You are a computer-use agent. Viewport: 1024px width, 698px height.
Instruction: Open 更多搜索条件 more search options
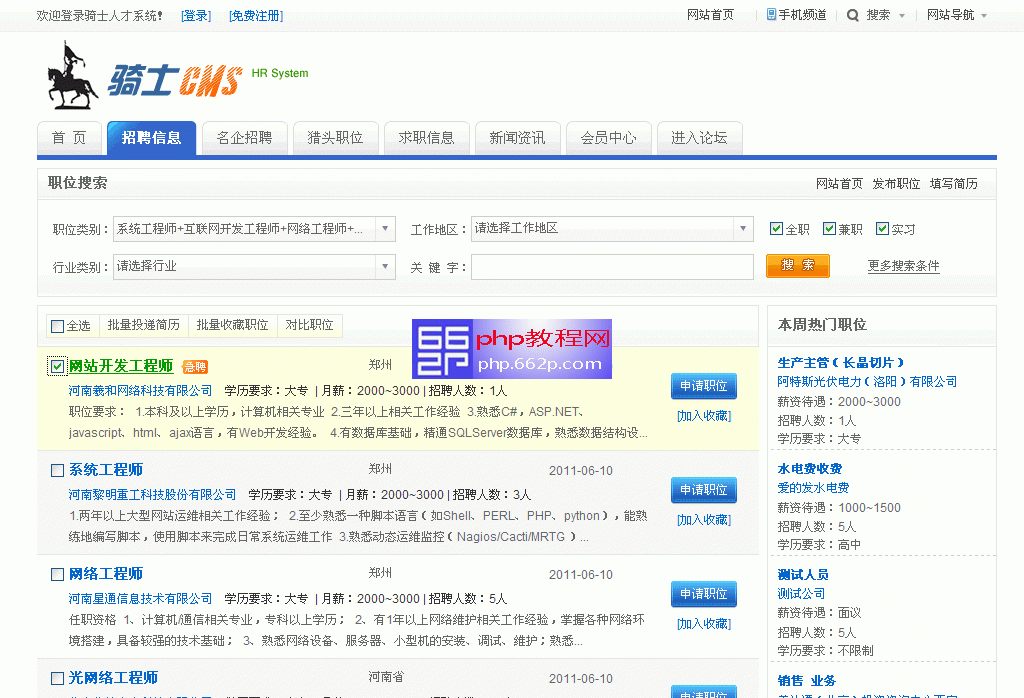(903, 266)
